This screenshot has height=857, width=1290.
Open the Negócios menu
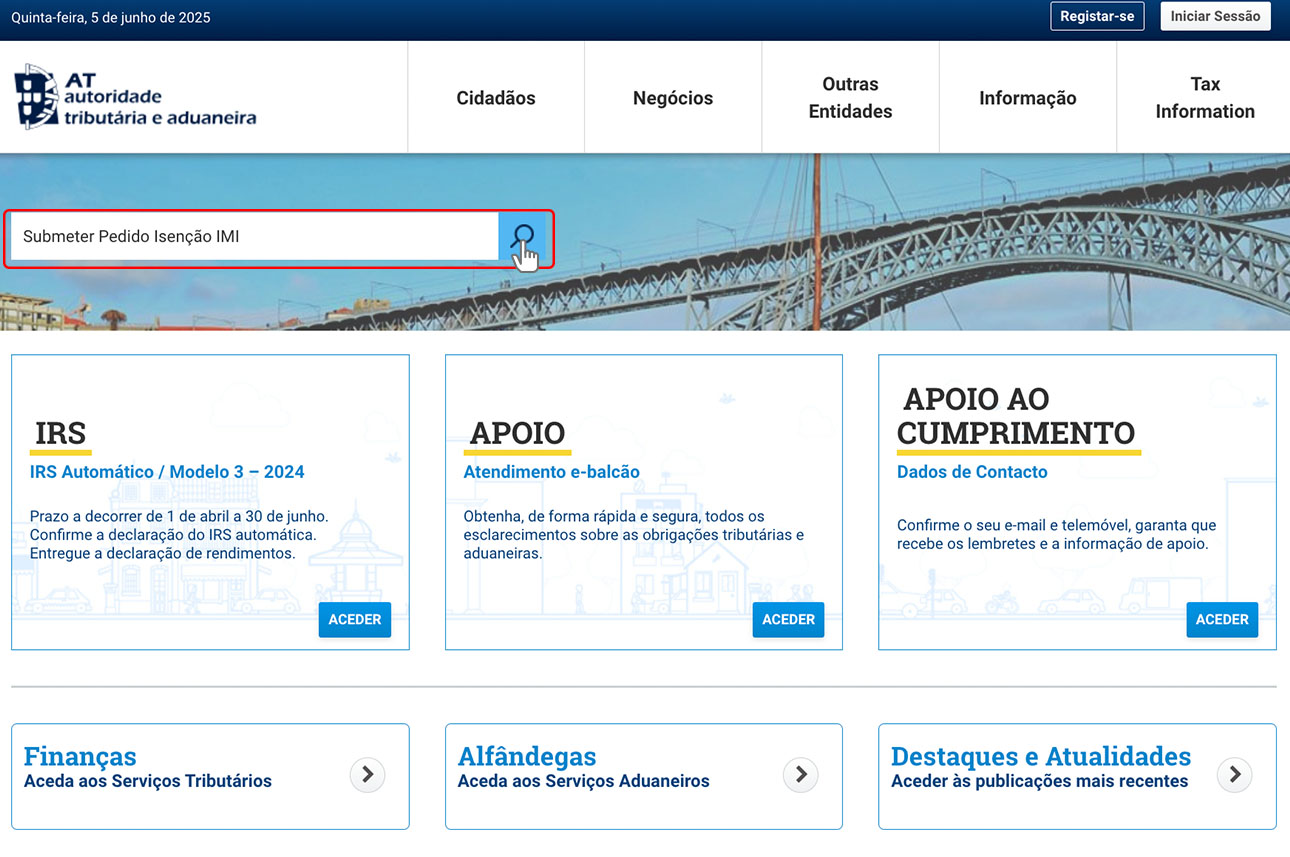tap(673, 98)
